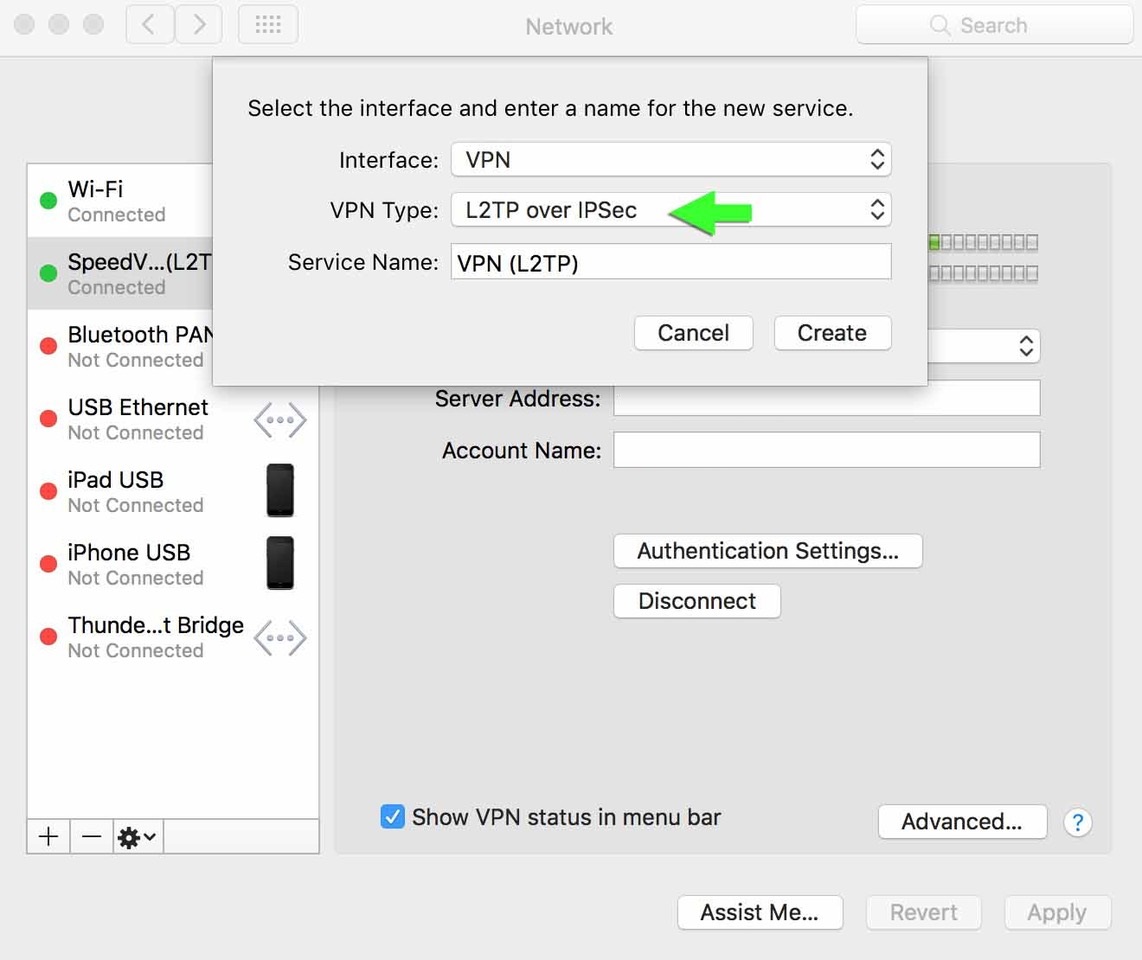Click the Service Name text field
Image resolution: width=1142 pixels, height=960 pixels.
[670, 262]
